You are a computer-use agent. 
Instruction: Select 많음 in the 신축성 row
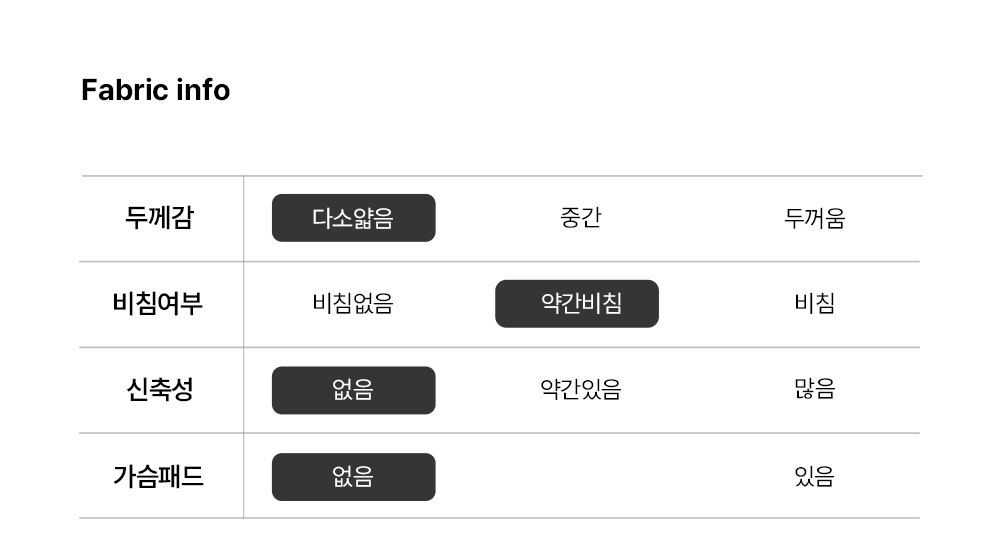click(814, 390)
